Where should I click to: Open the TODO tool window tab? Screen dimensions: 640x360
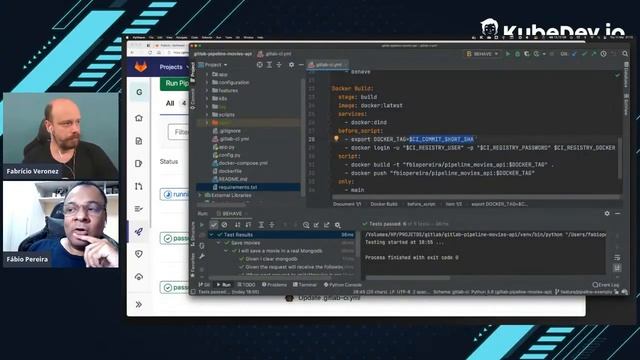tap(246, 284)
